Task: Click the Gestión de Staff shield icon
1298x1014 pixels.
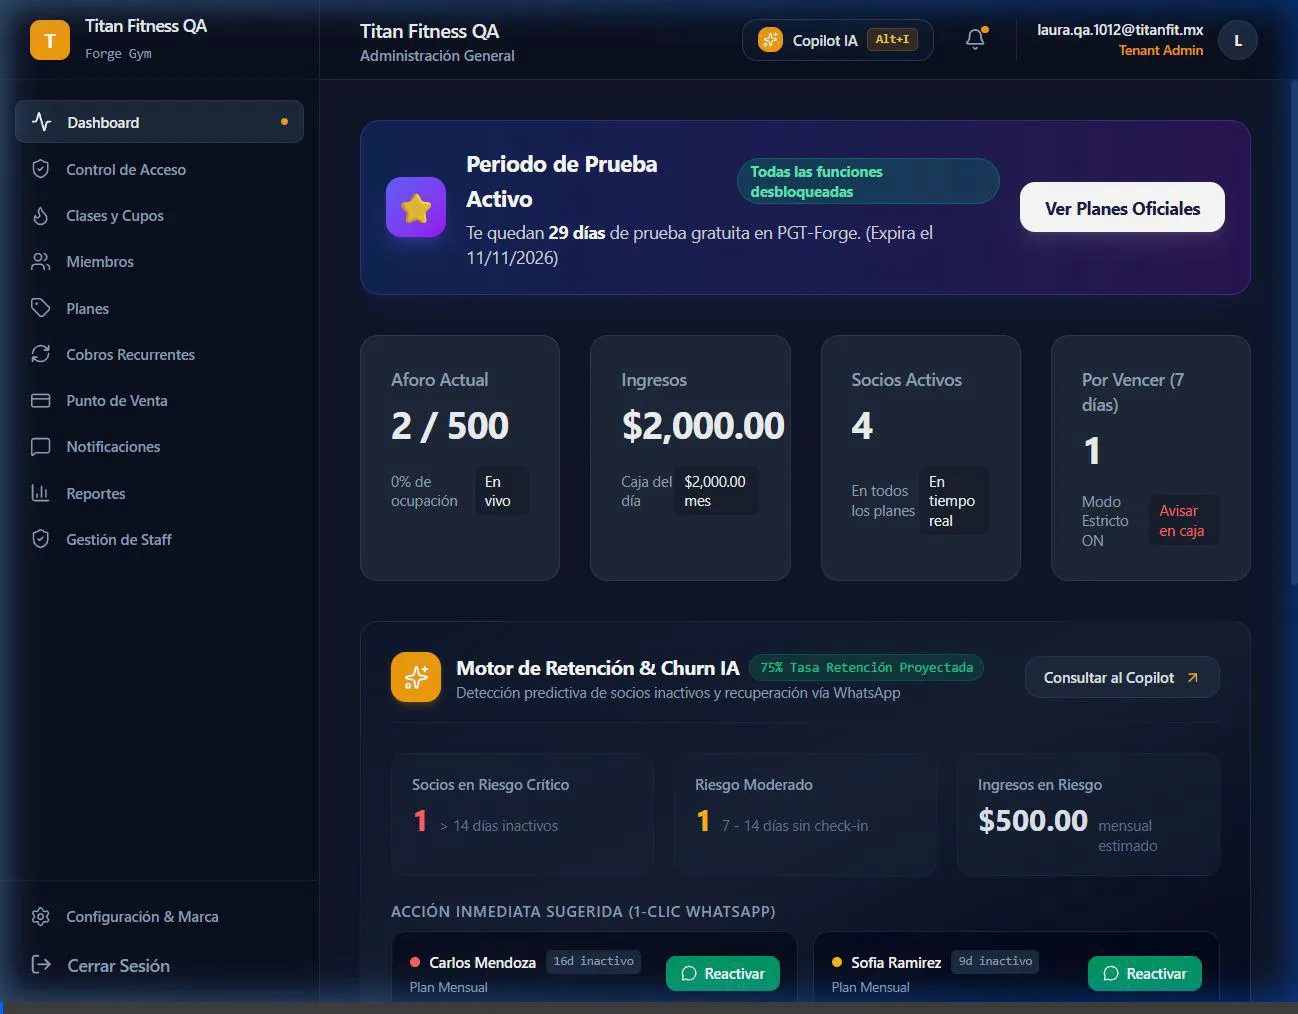Action: (41, 539)
